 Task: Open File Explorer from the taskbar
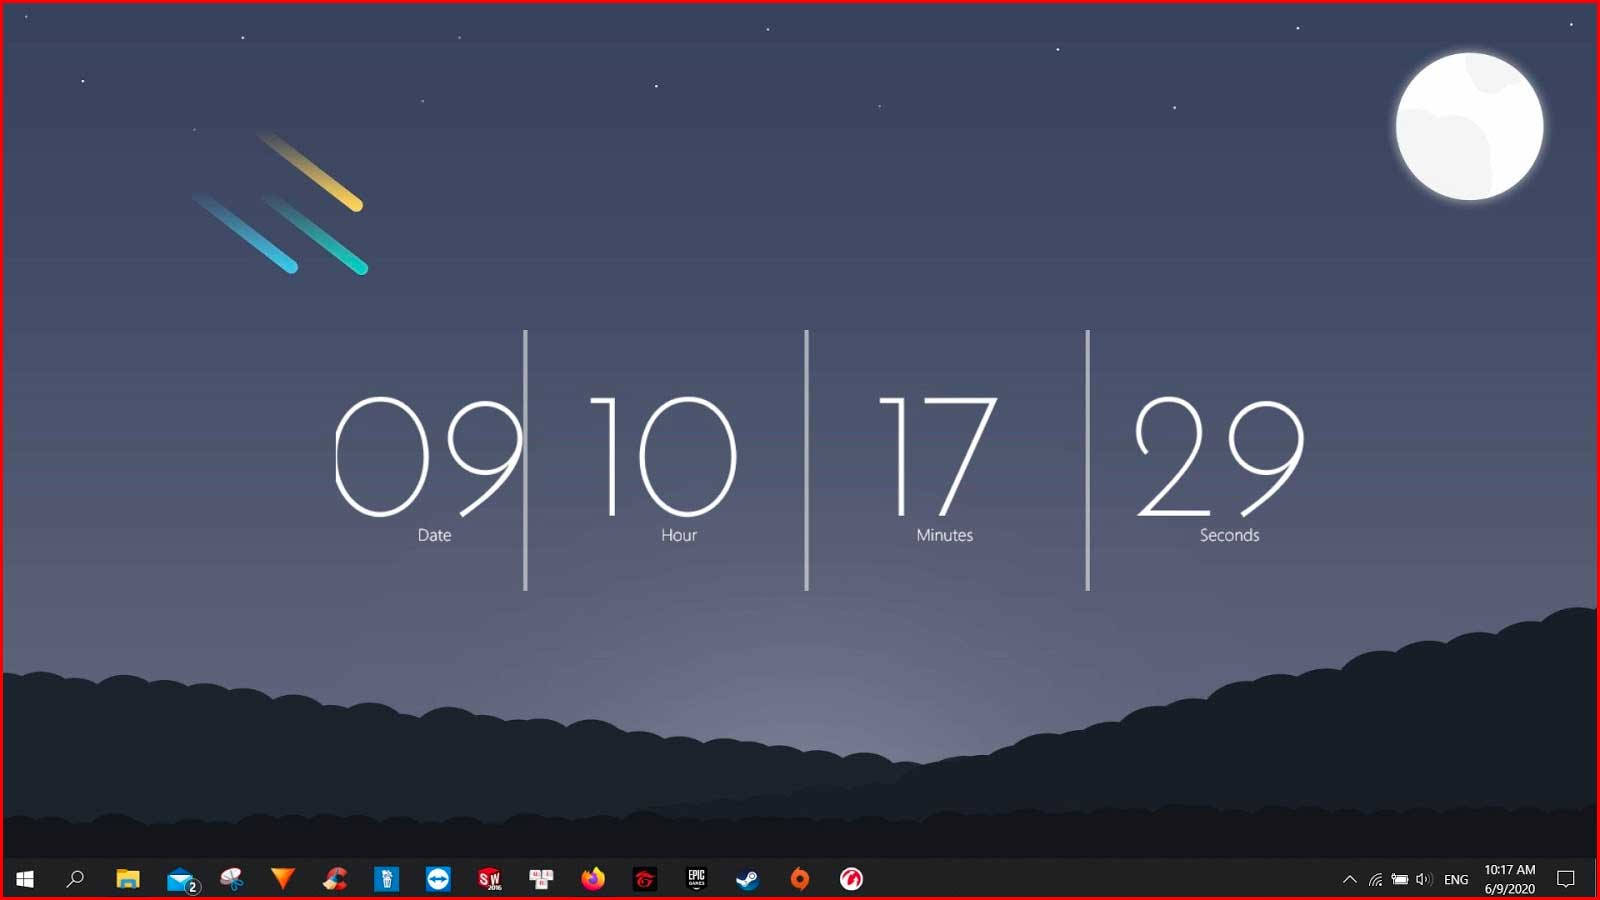[x=128, y=879]
